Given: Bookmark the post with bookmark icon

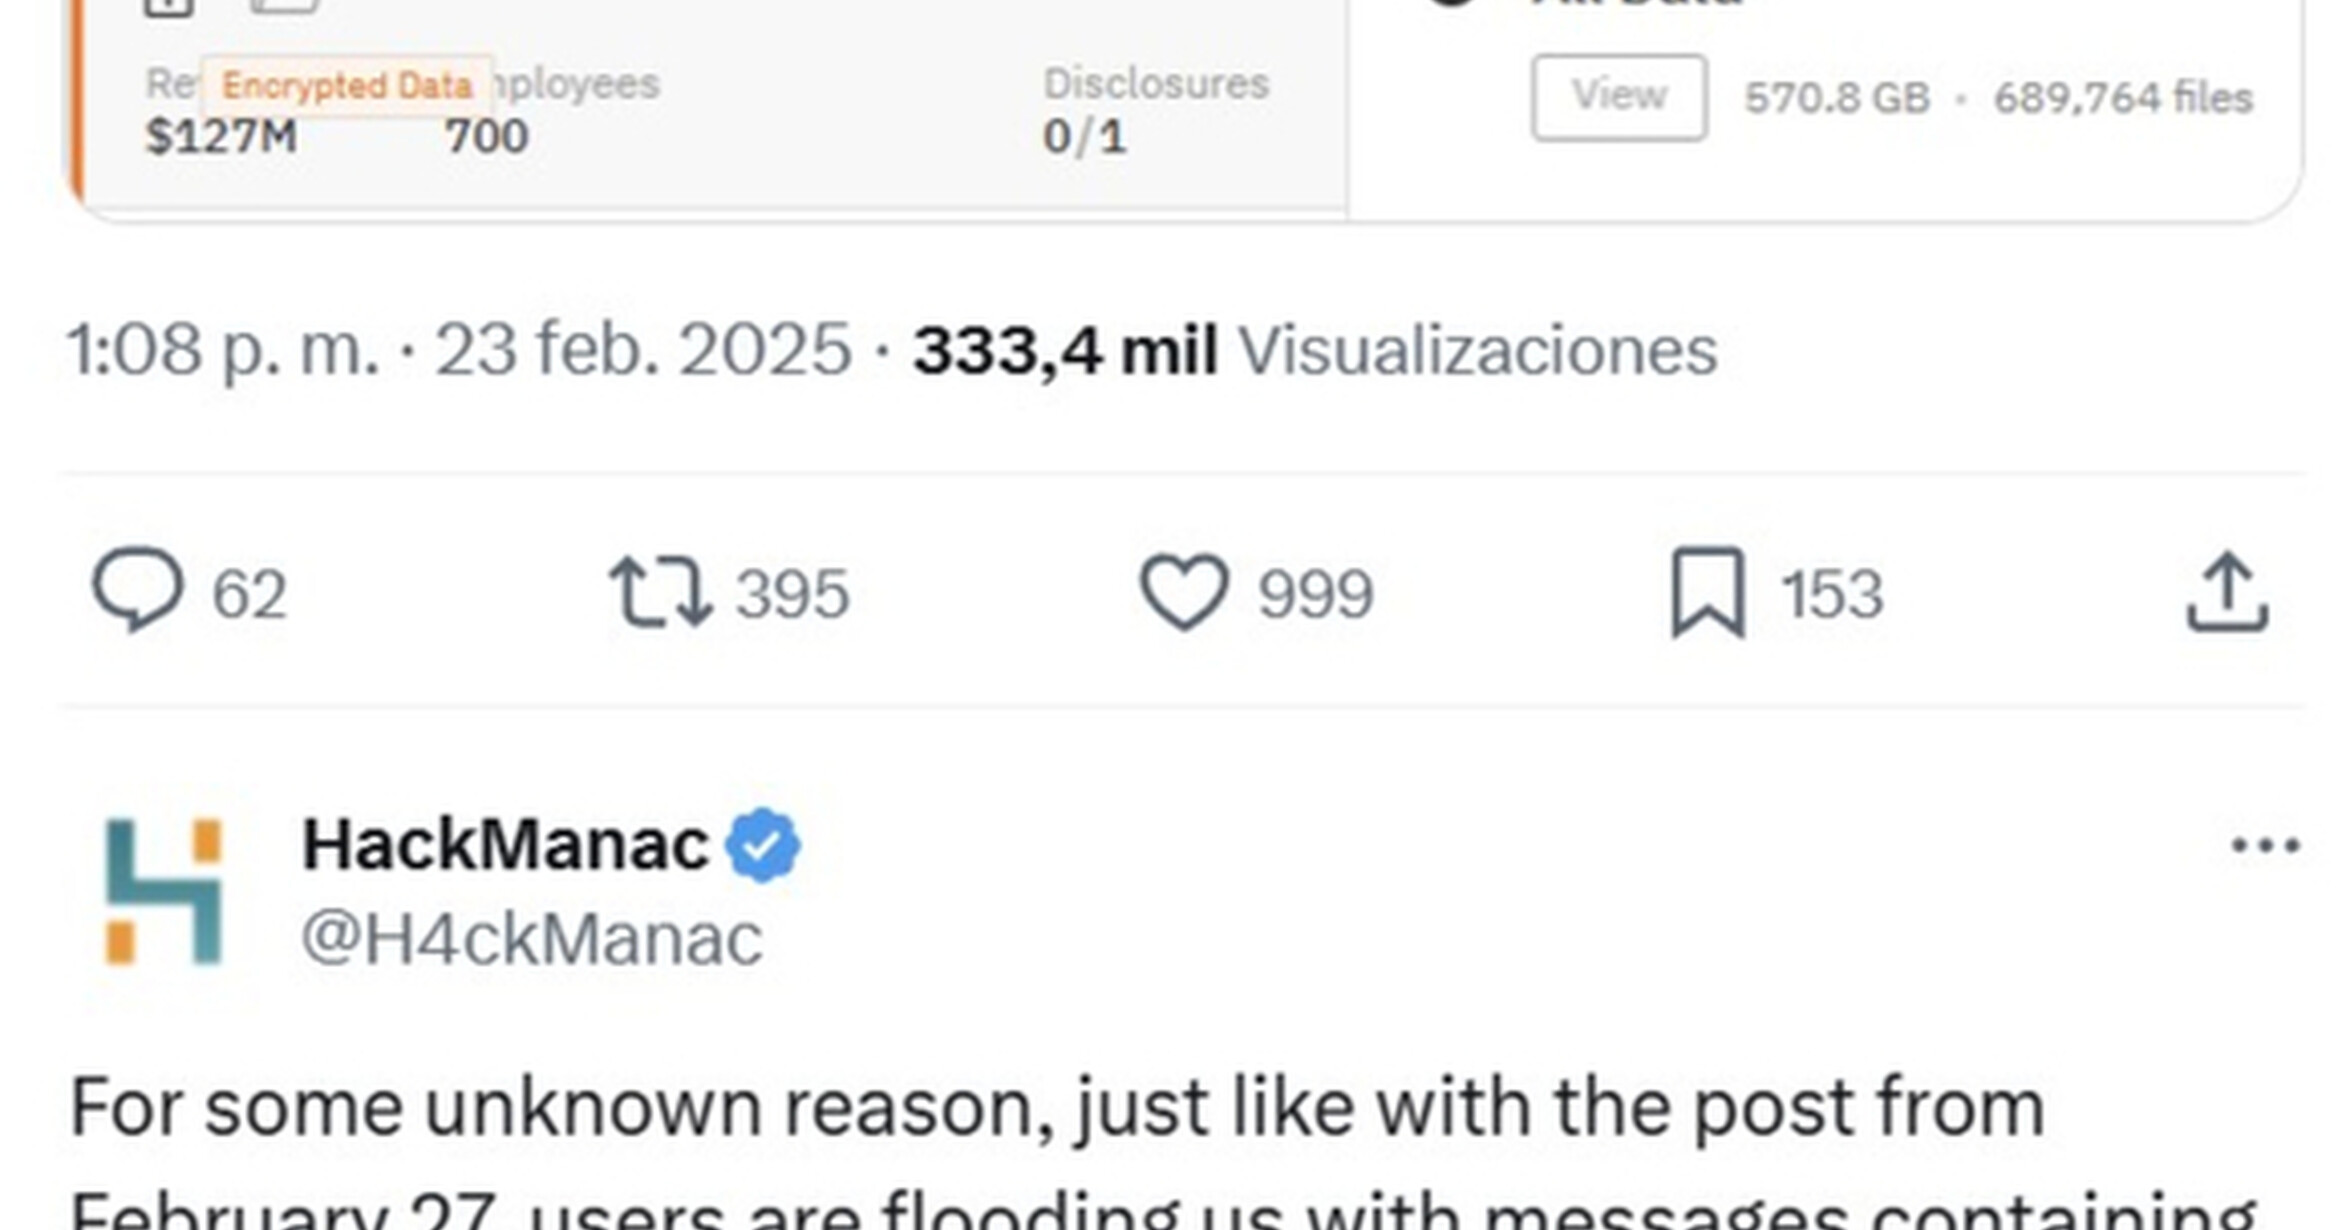Looking at the screenshot, I should (1708, 592).
